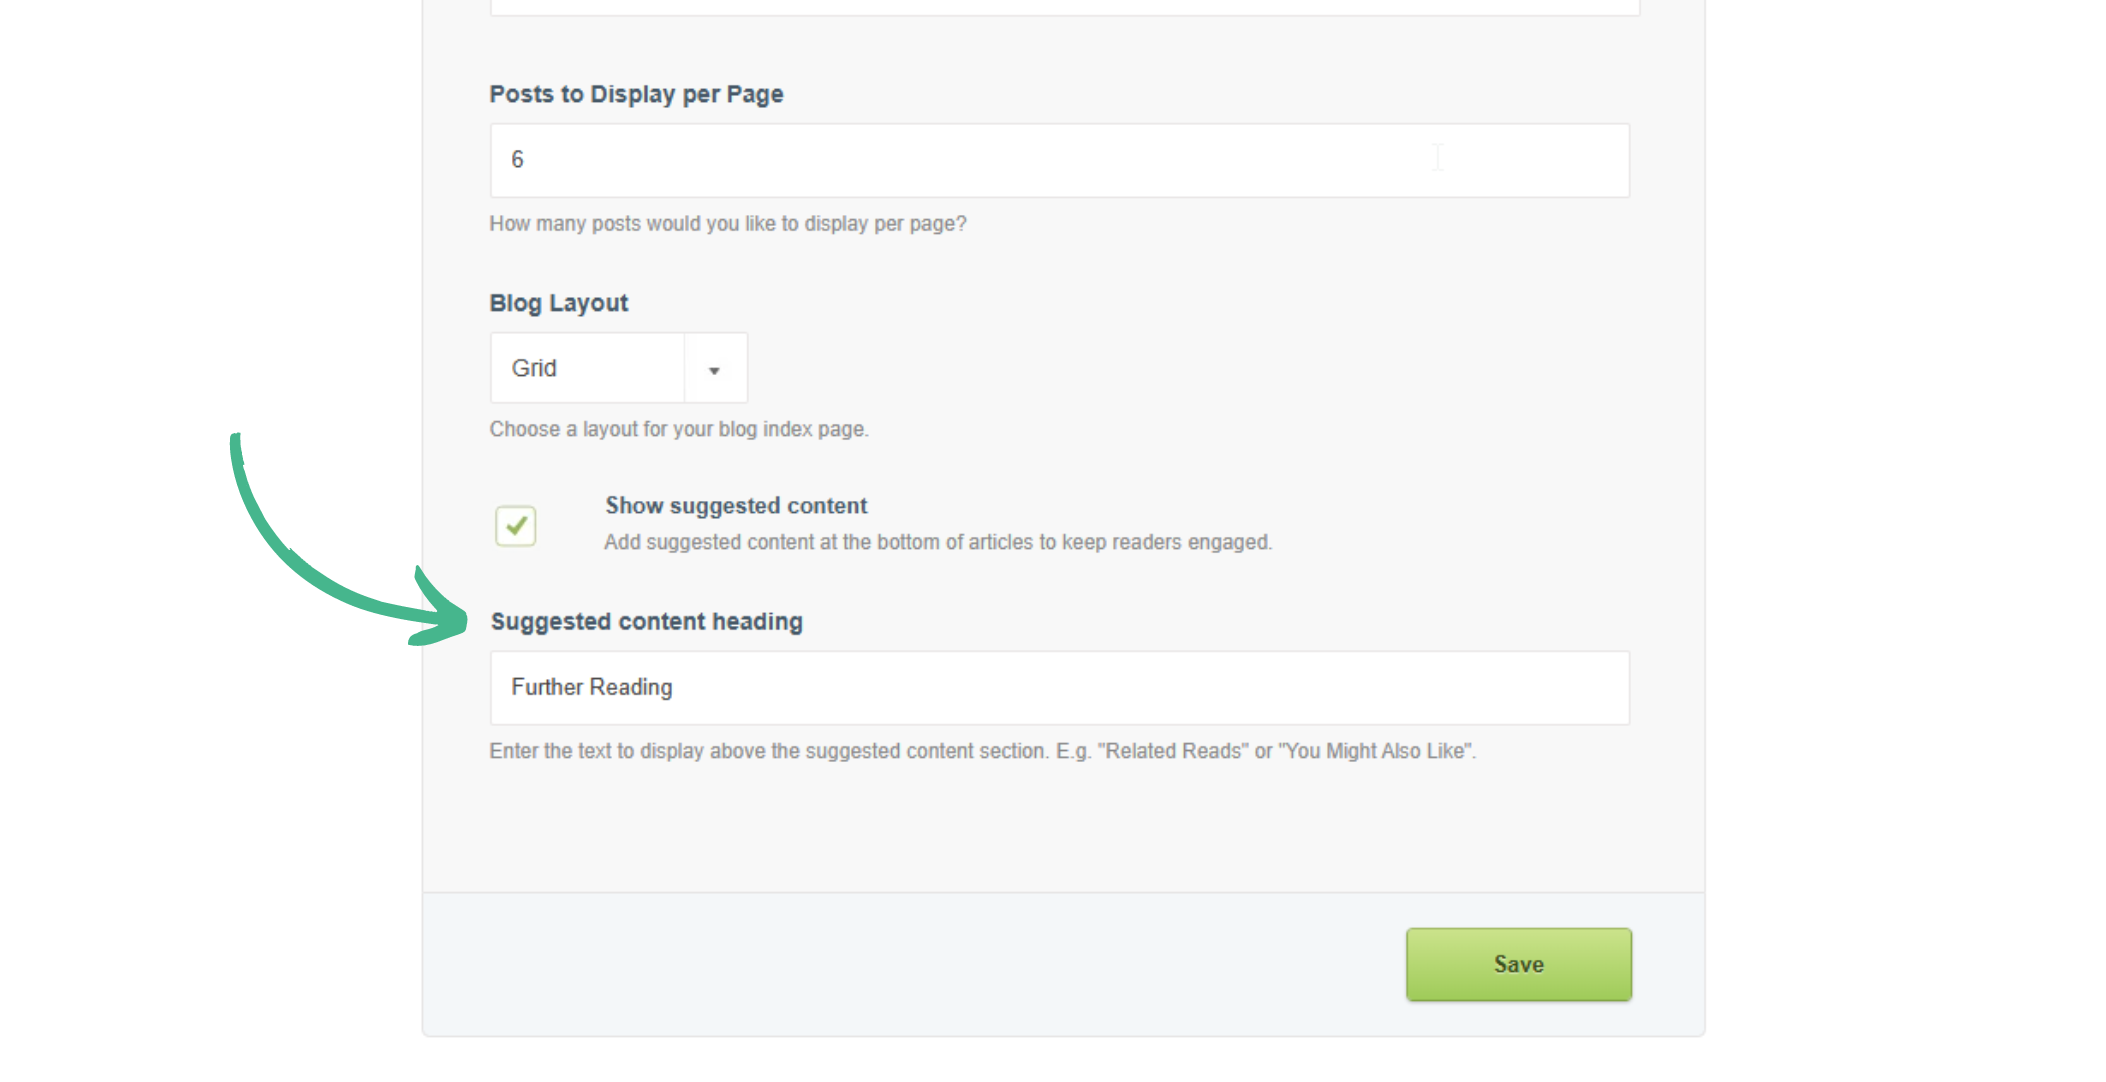Click the Suggested content heading label
Screen dimensions: 2106x1082
pyautogui.click(x=646, y=621)
